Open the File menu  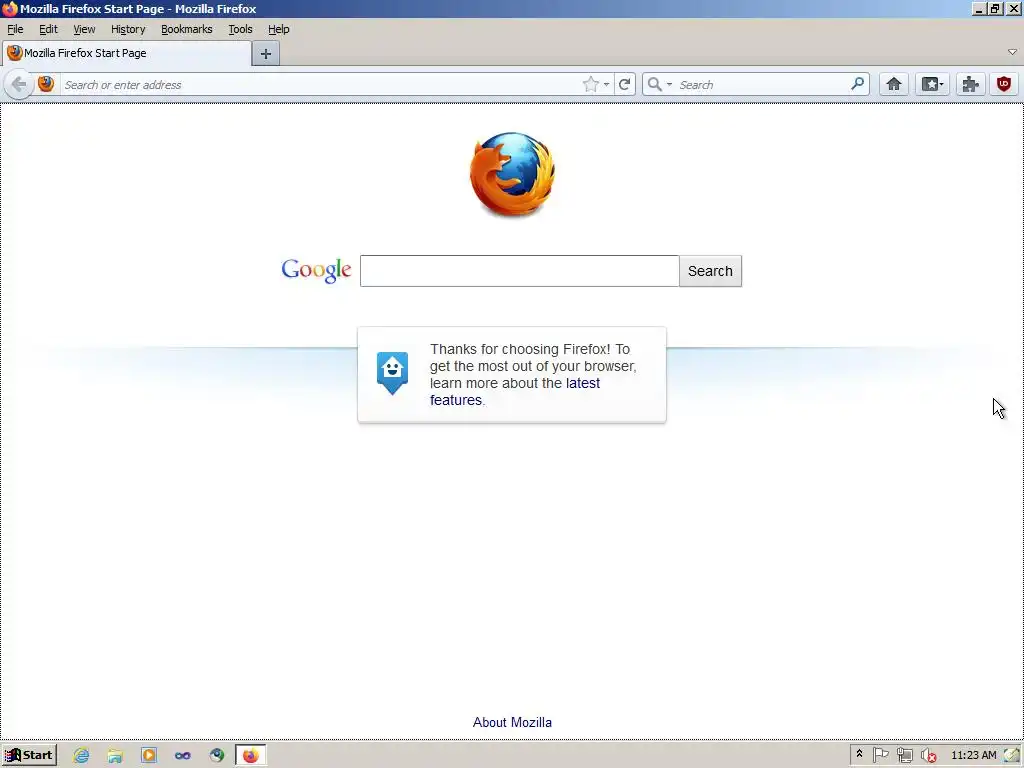(15, 29)
